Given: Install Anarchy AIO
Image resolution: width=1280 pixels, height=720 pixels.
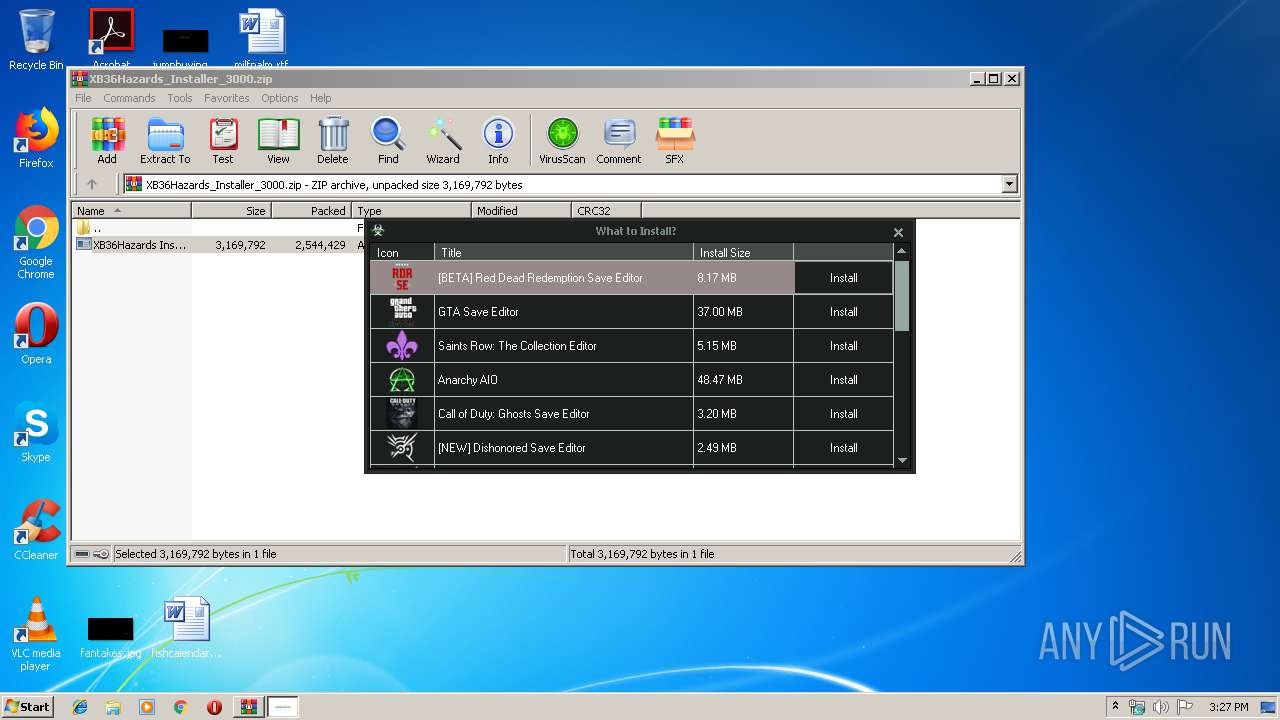Looking at the screenshot, I should click(844, 380).
